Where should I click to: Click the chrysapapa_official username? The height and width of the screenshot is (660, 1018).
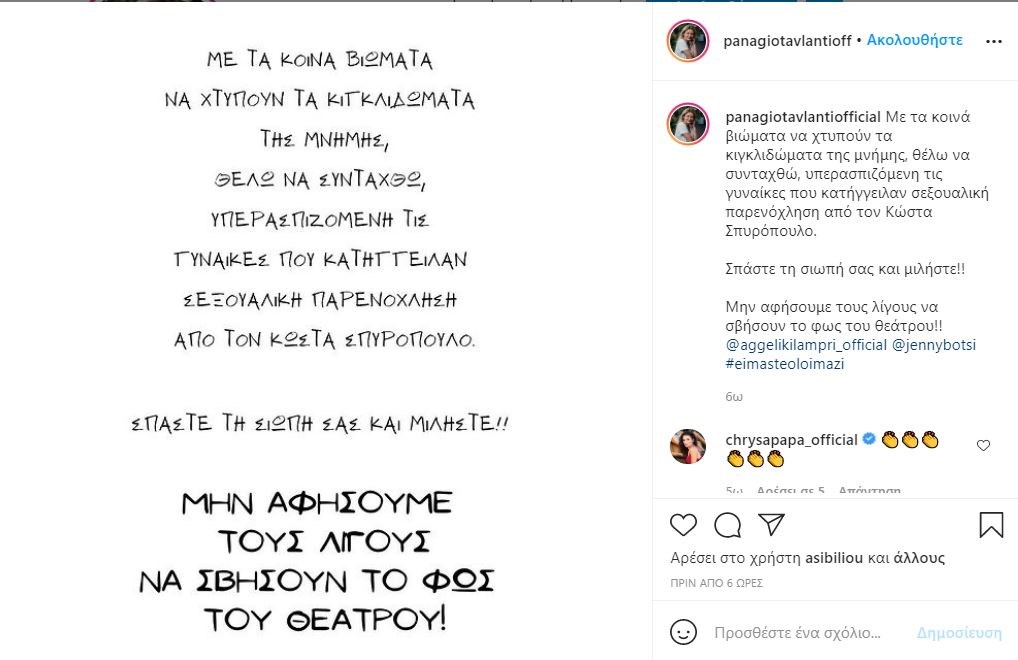[791, 440]
